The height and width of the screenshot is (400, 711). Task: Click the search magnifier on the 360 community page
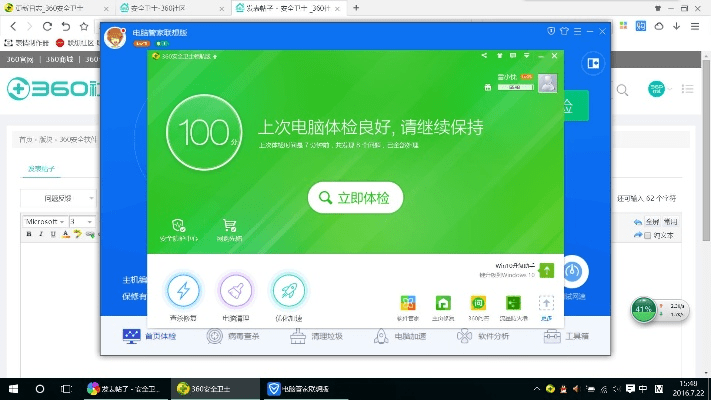tap(623, 90)
